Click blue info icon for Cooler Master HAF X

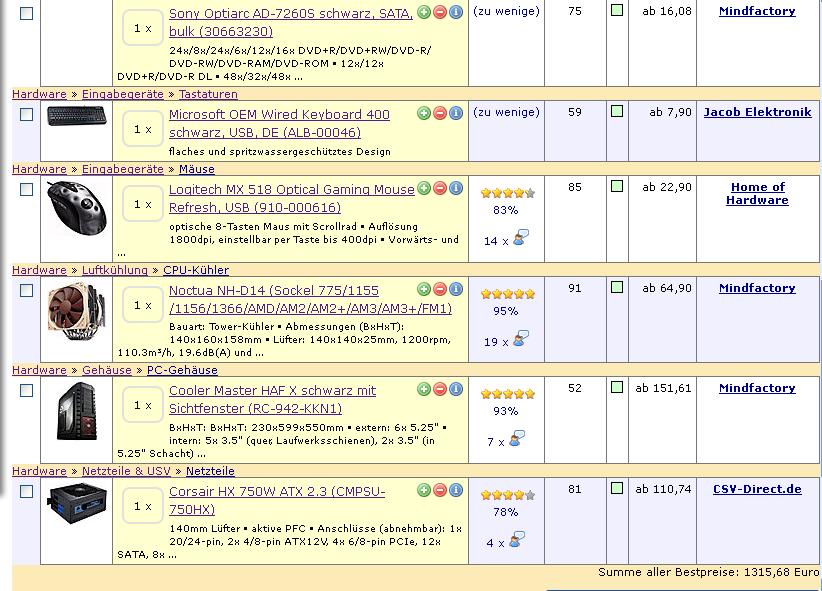point(456,389)
